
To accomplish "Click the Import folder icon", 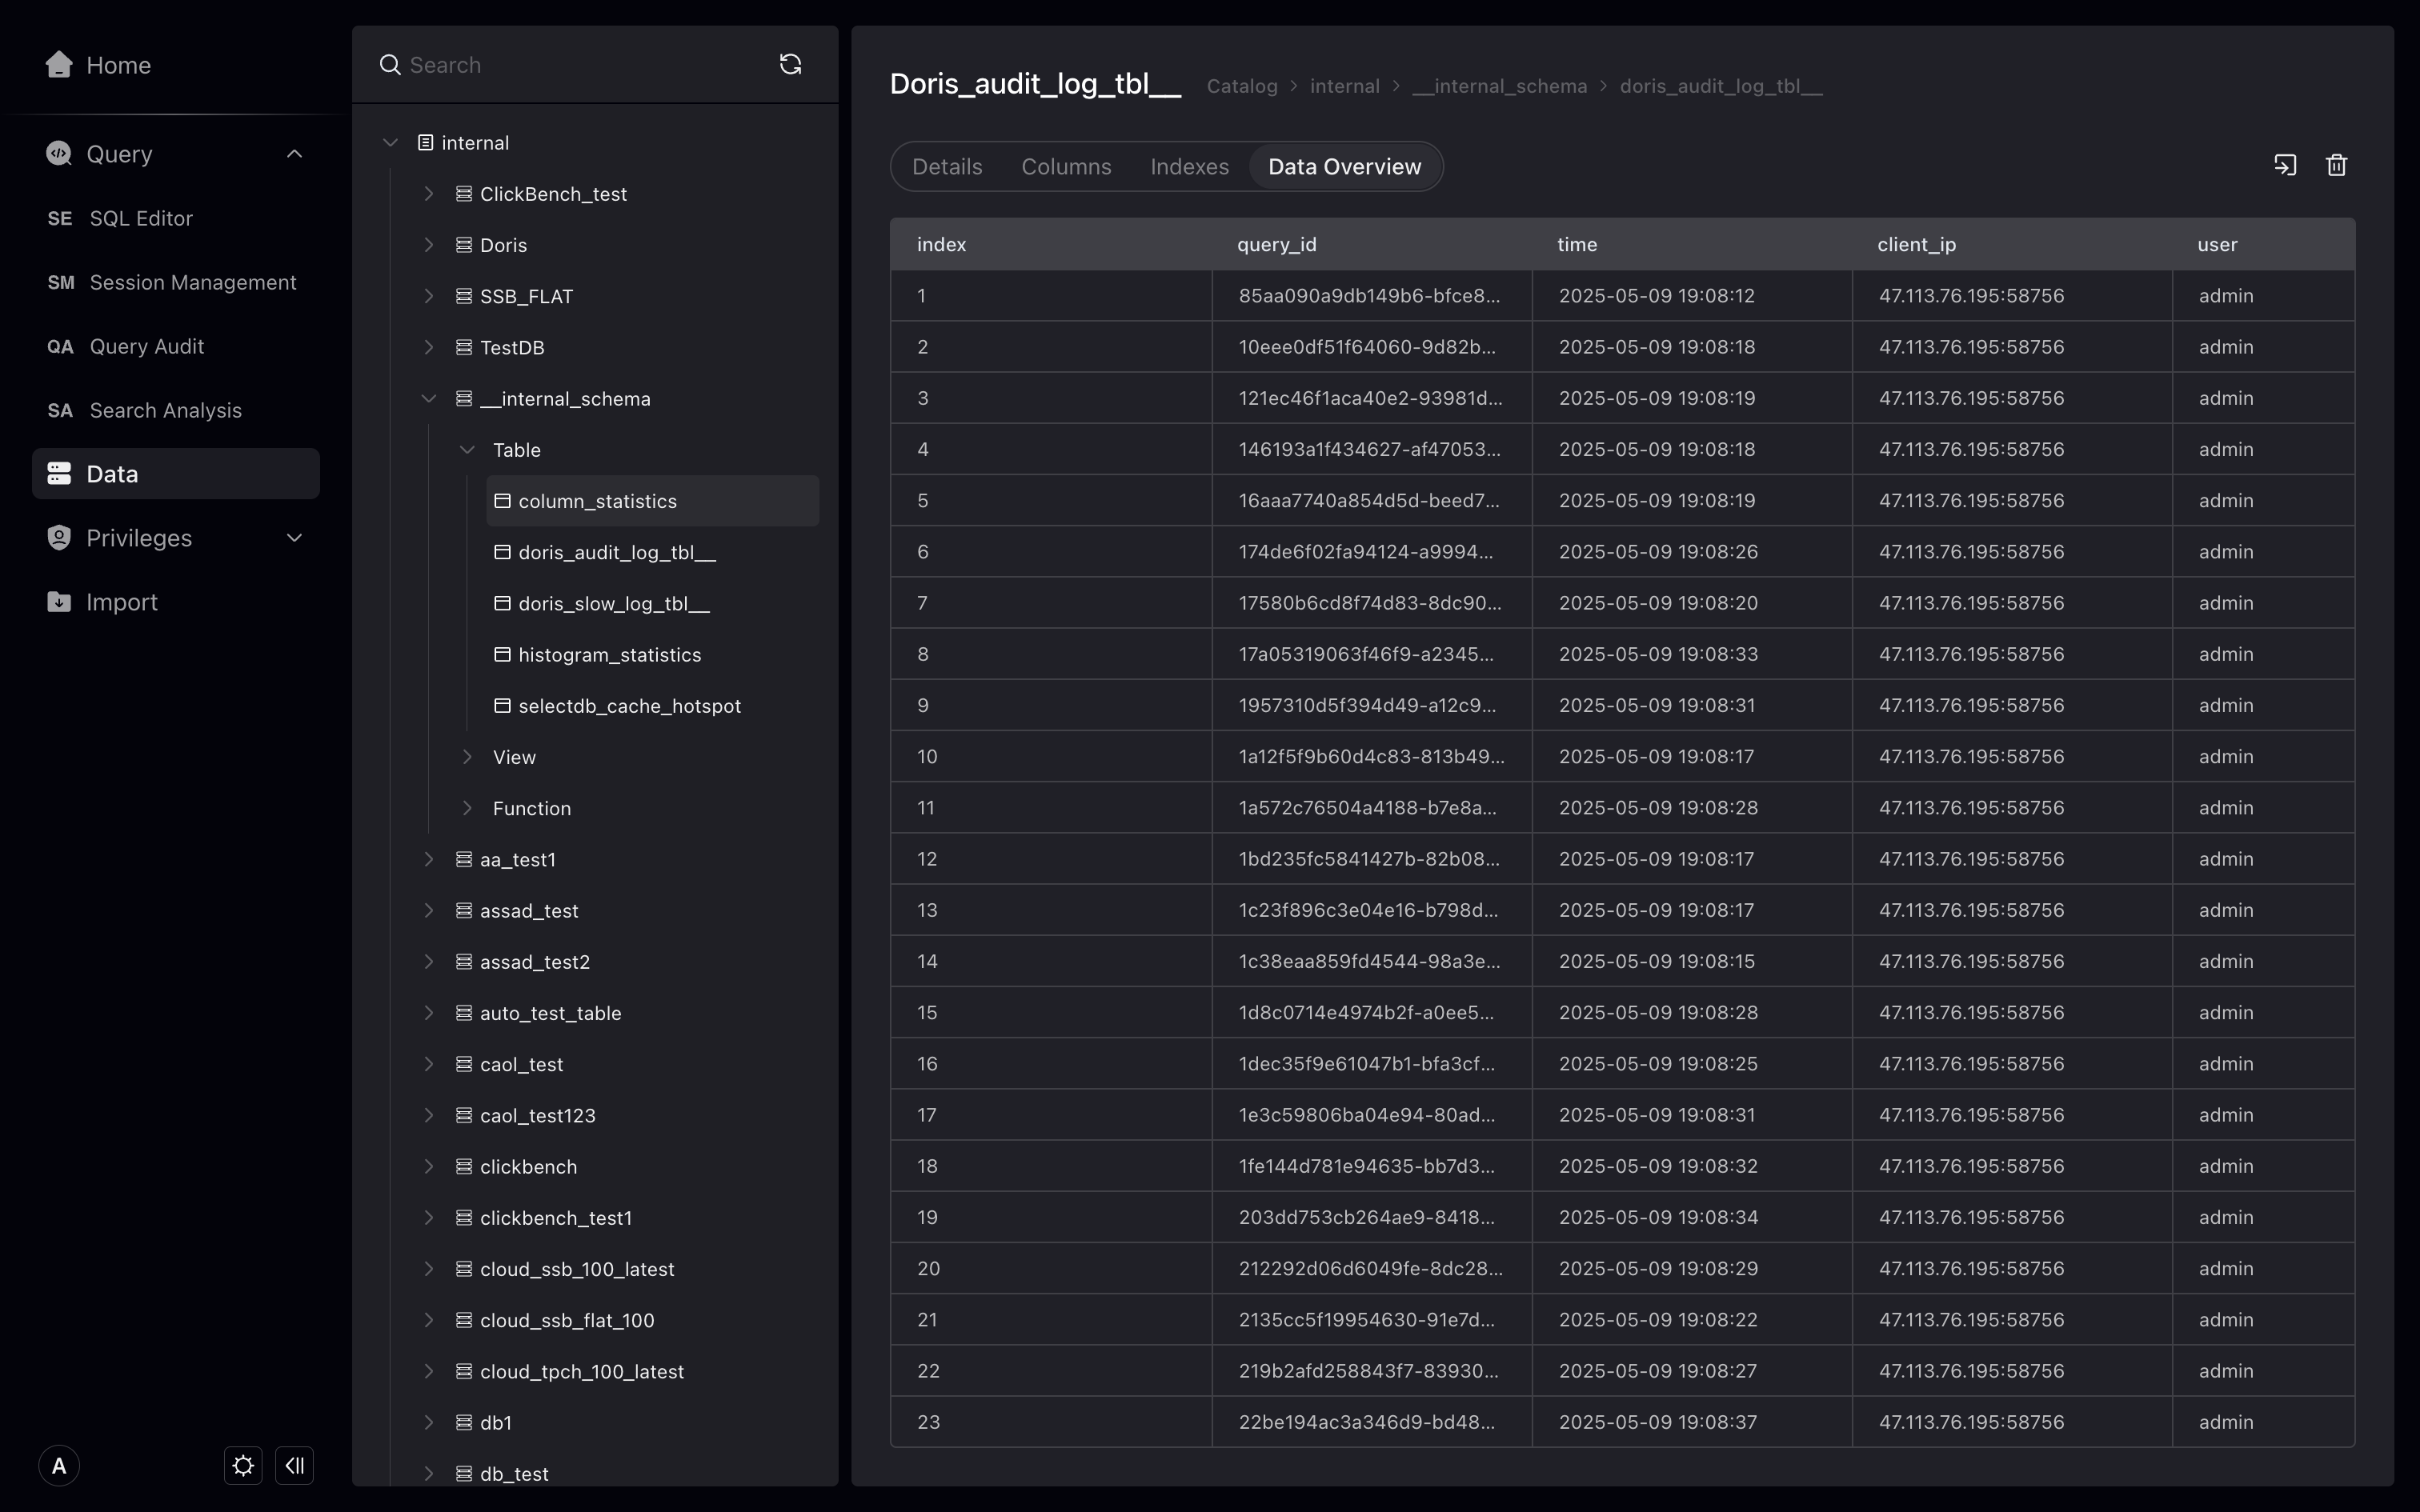I will click(59, 602).
